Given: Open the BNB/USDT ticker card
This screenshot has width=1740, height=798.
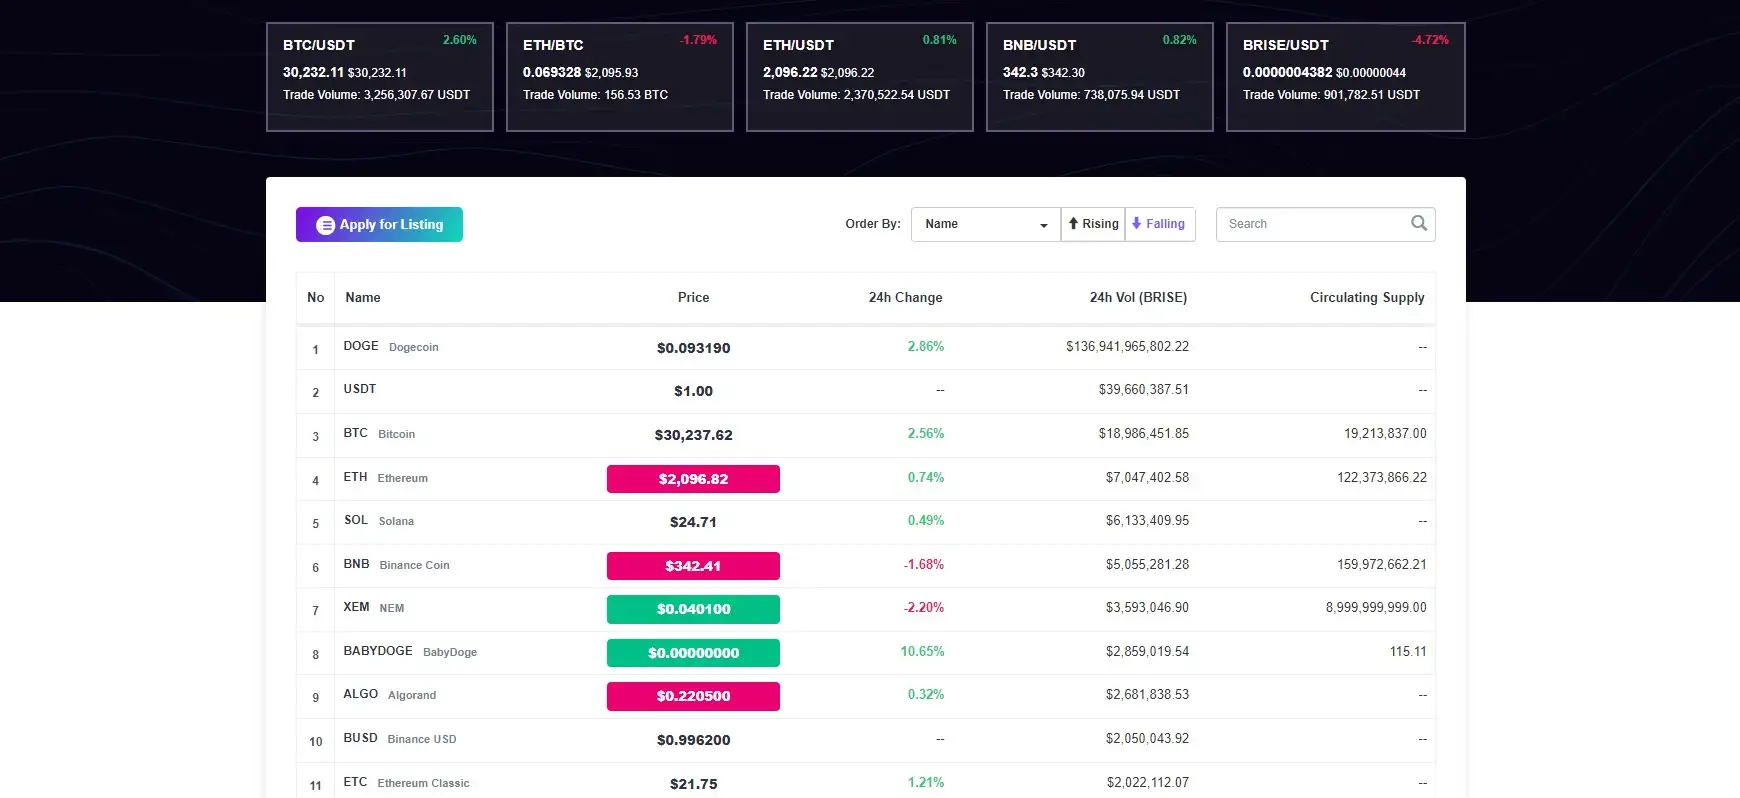Looking at the screenshot, I should (x=1100, y=77).
